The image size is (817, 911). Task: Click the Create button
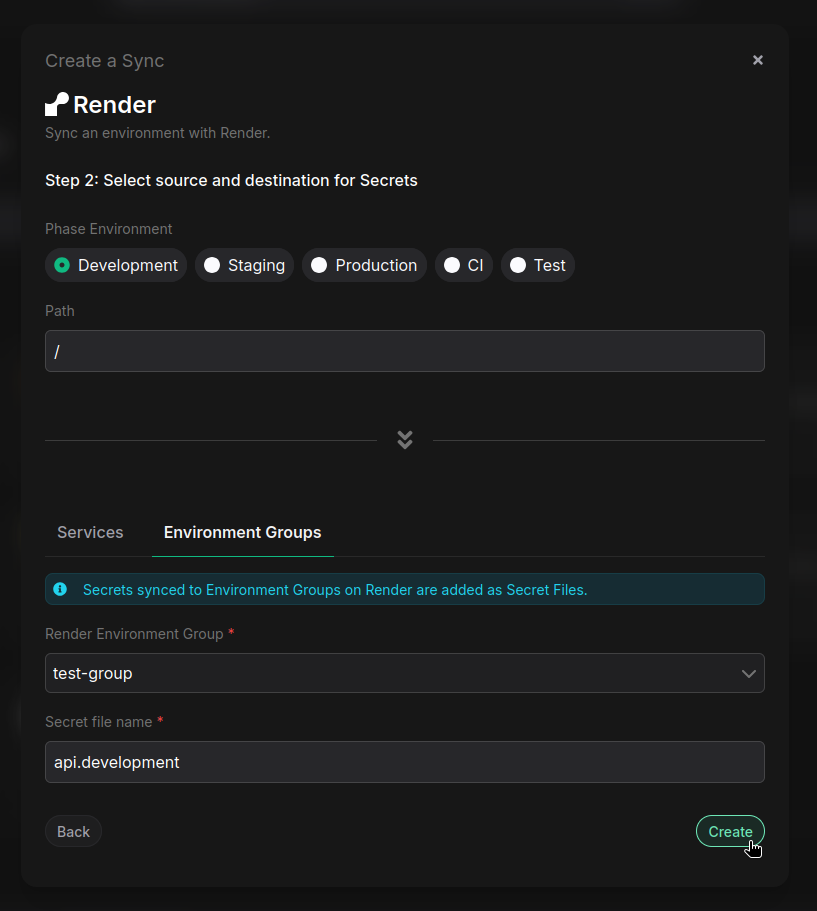click(x=730, y=831)
